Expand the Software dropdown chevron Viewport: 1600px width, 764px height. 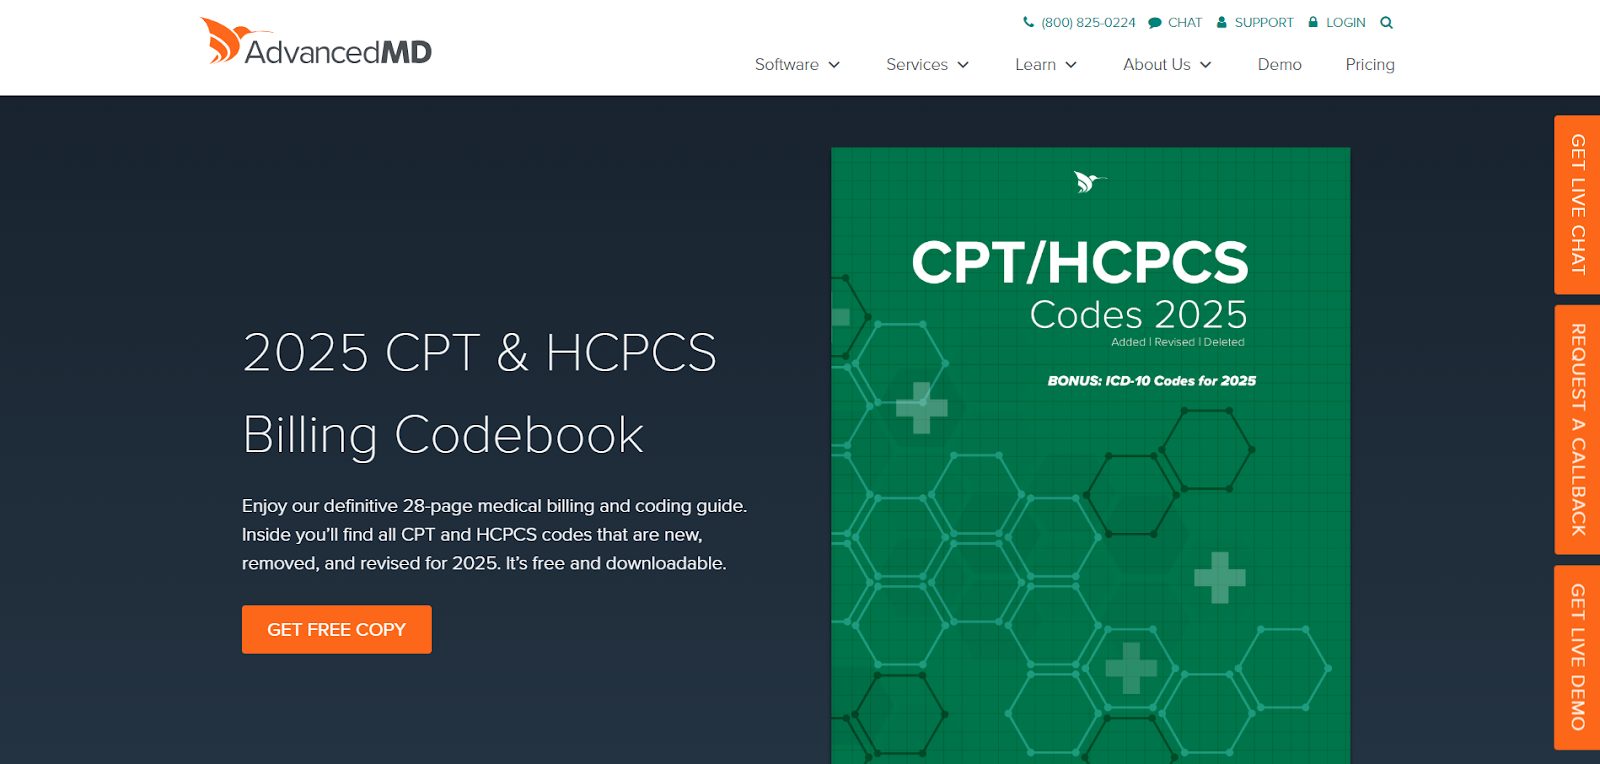(834, 65)
